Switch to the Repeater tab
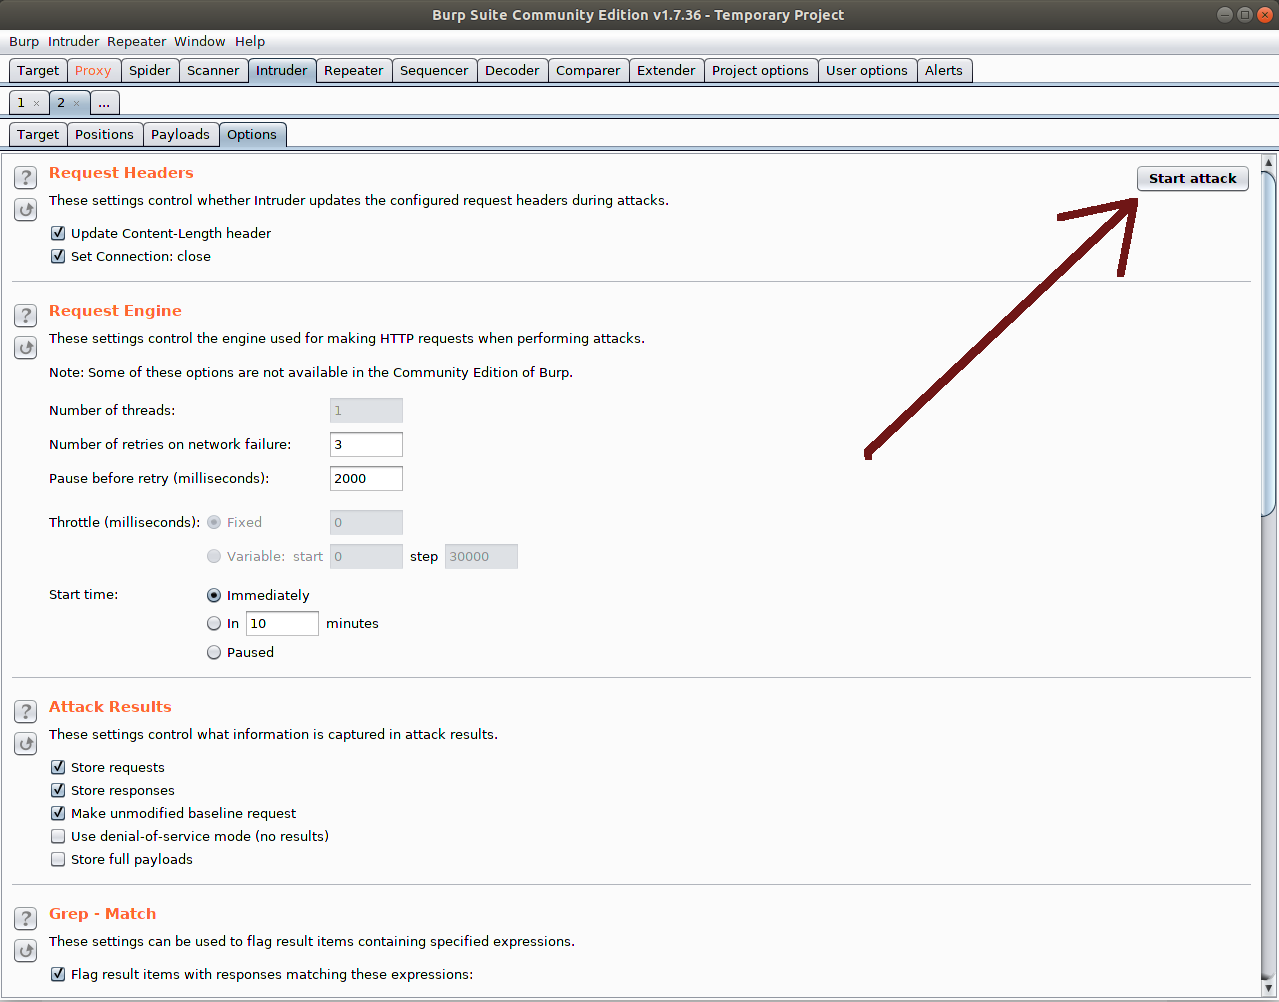The image size is (1279, 1002). 354,70
